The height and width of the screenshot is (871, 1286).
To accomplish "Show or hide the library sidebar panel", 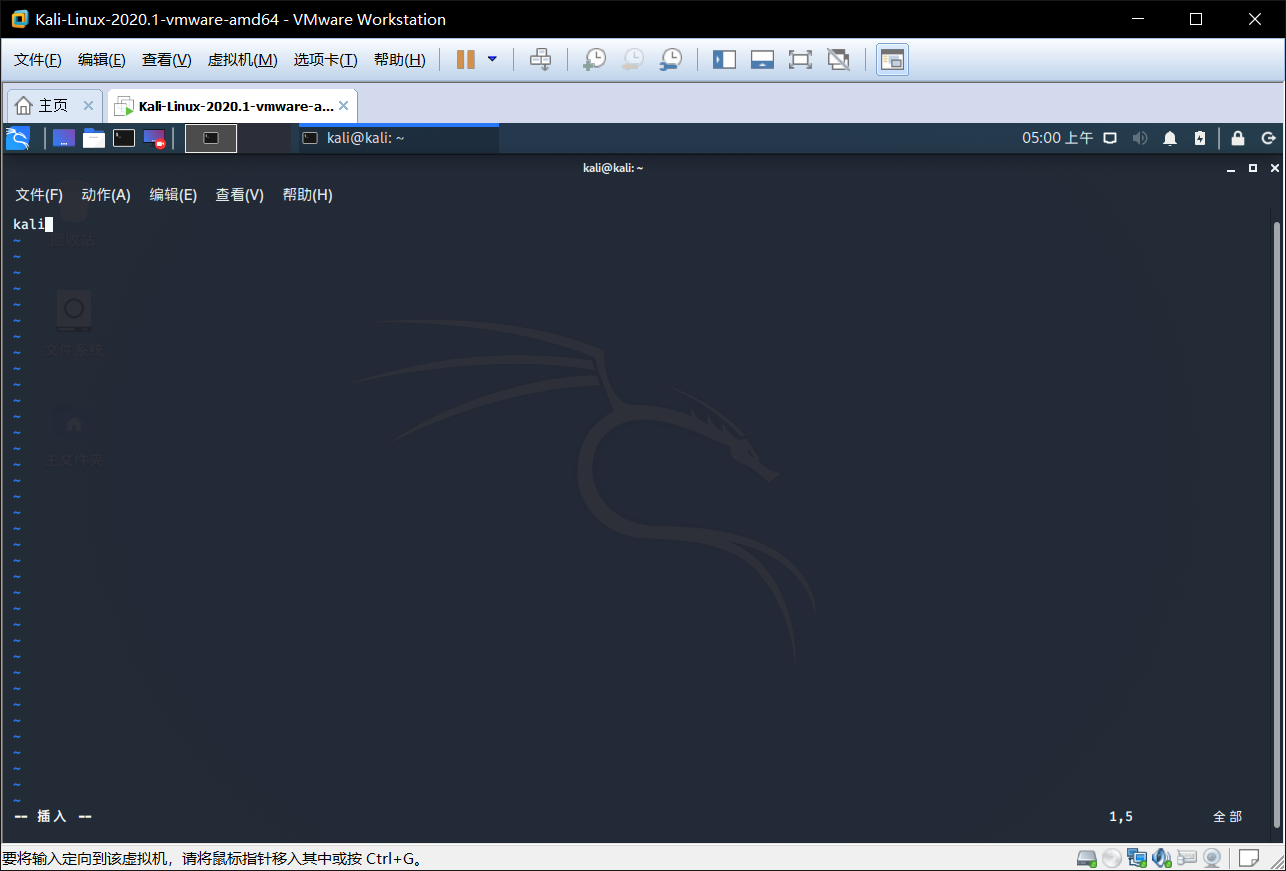I will [x=724, y=60].
